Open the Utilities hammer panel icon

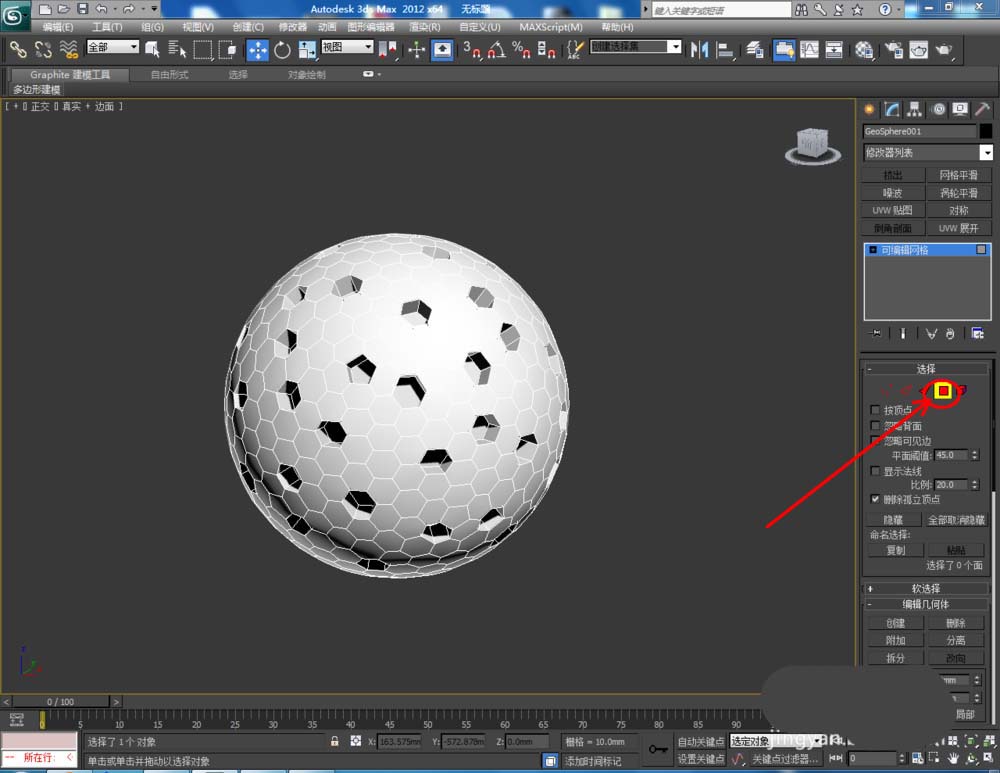coord(983,109)
